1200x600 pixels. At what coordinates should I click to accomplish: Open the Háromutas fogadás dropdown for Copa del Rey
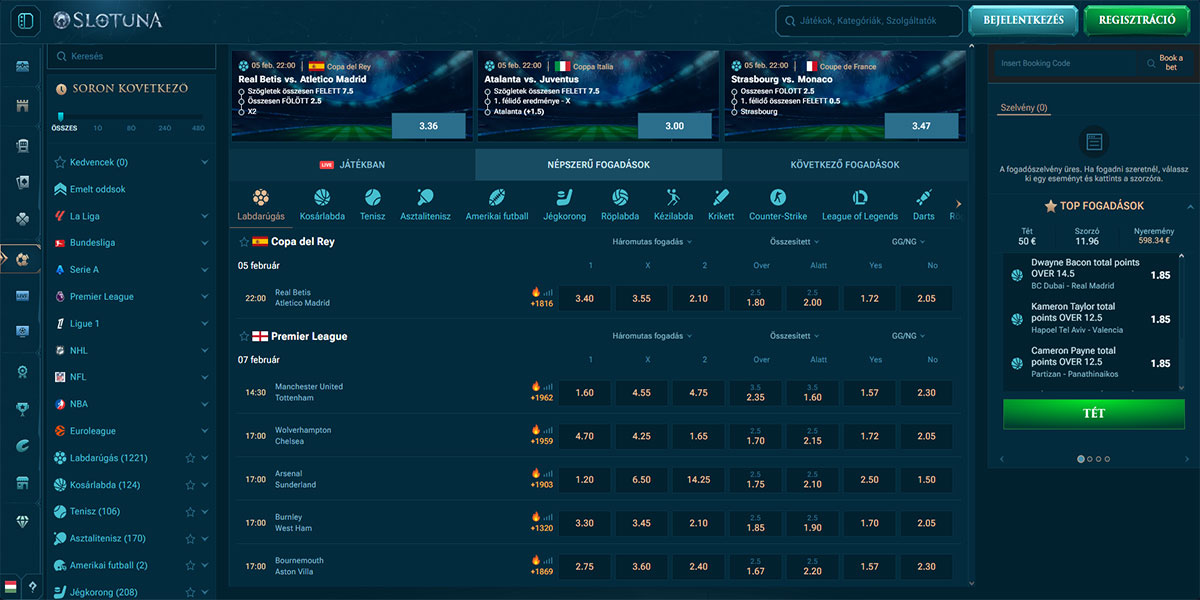click(x=653, y=242)
